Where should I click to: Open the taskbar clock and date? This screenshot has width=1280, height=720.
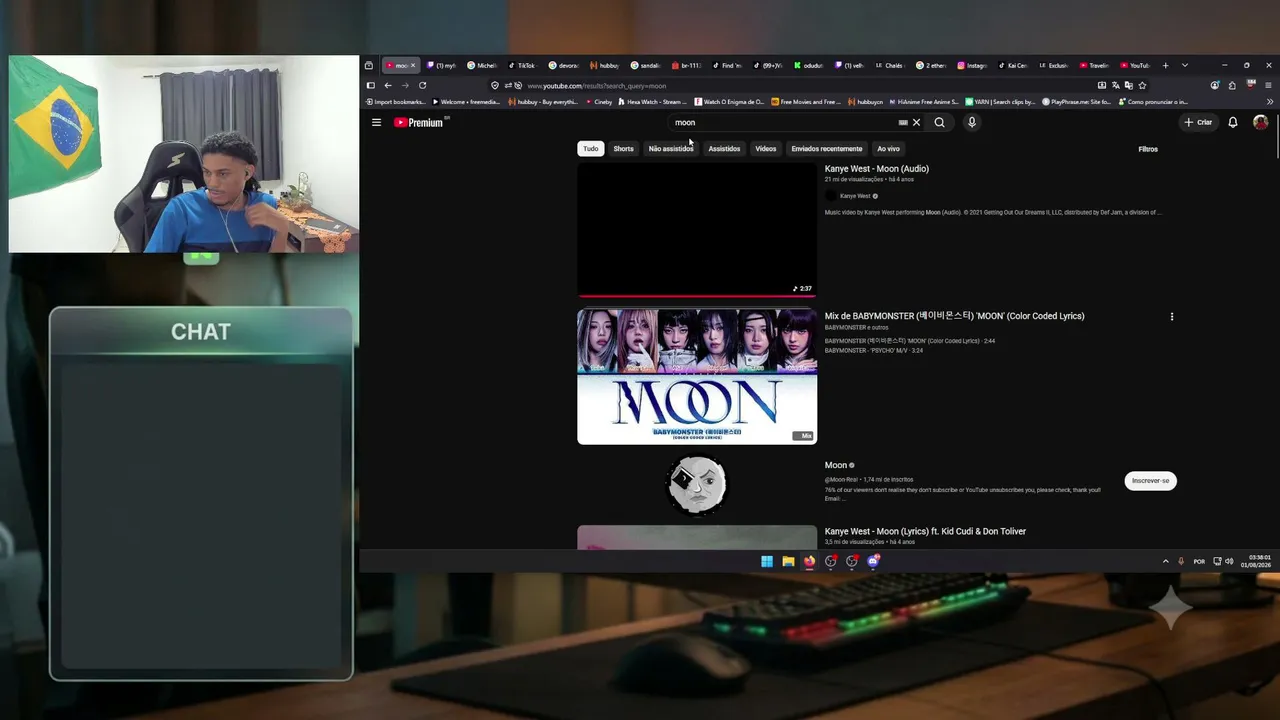coord(1256,561)
